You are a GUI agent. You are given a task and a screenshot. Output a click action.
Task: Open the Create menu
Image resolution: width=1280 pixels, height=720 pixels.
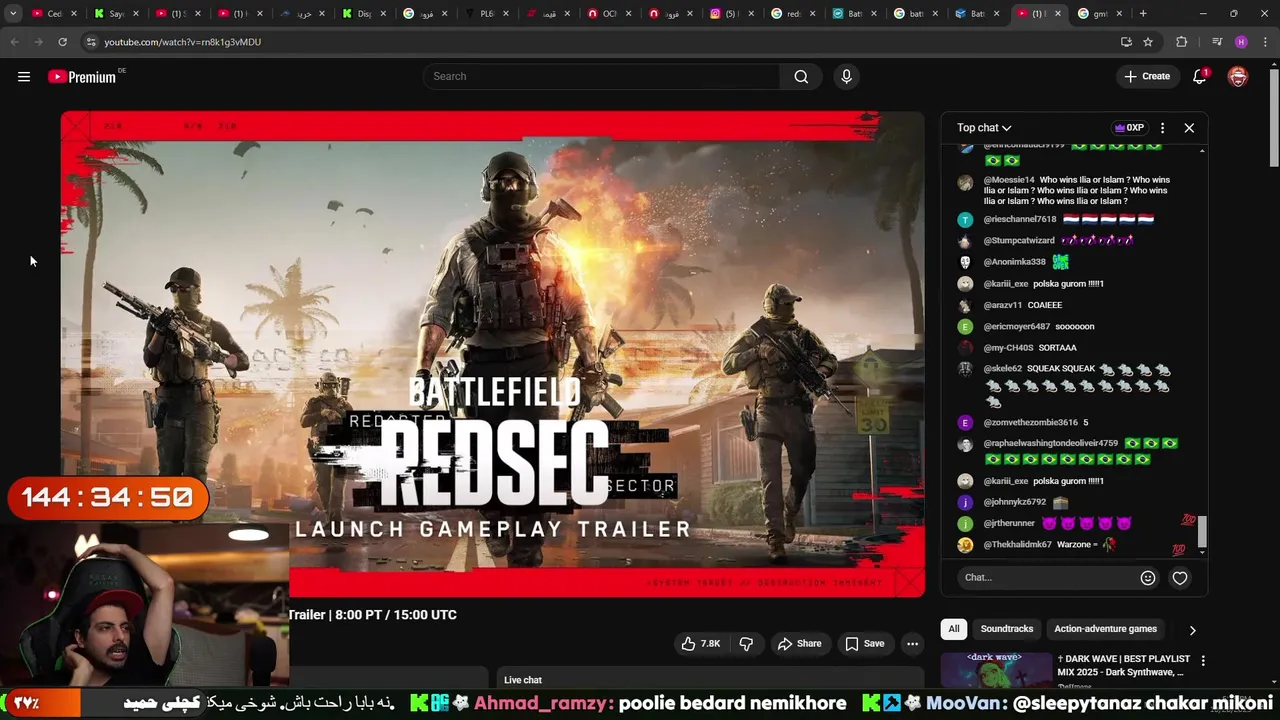pyautogui.click(x=1147, y=77)
